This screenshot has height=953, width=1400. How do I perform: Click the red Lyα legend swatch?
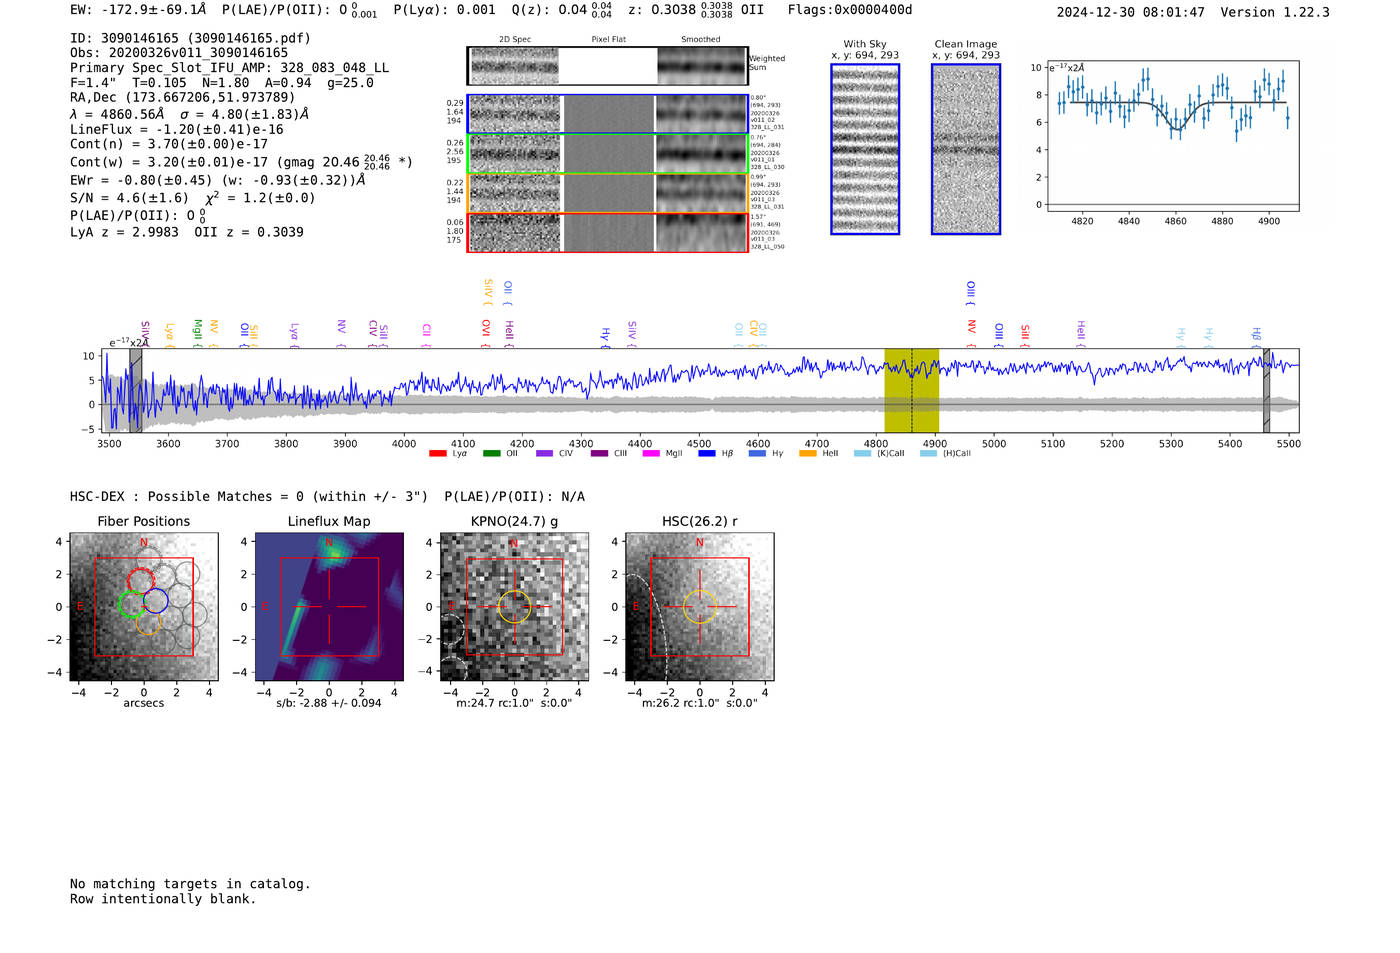click(437, 454)
